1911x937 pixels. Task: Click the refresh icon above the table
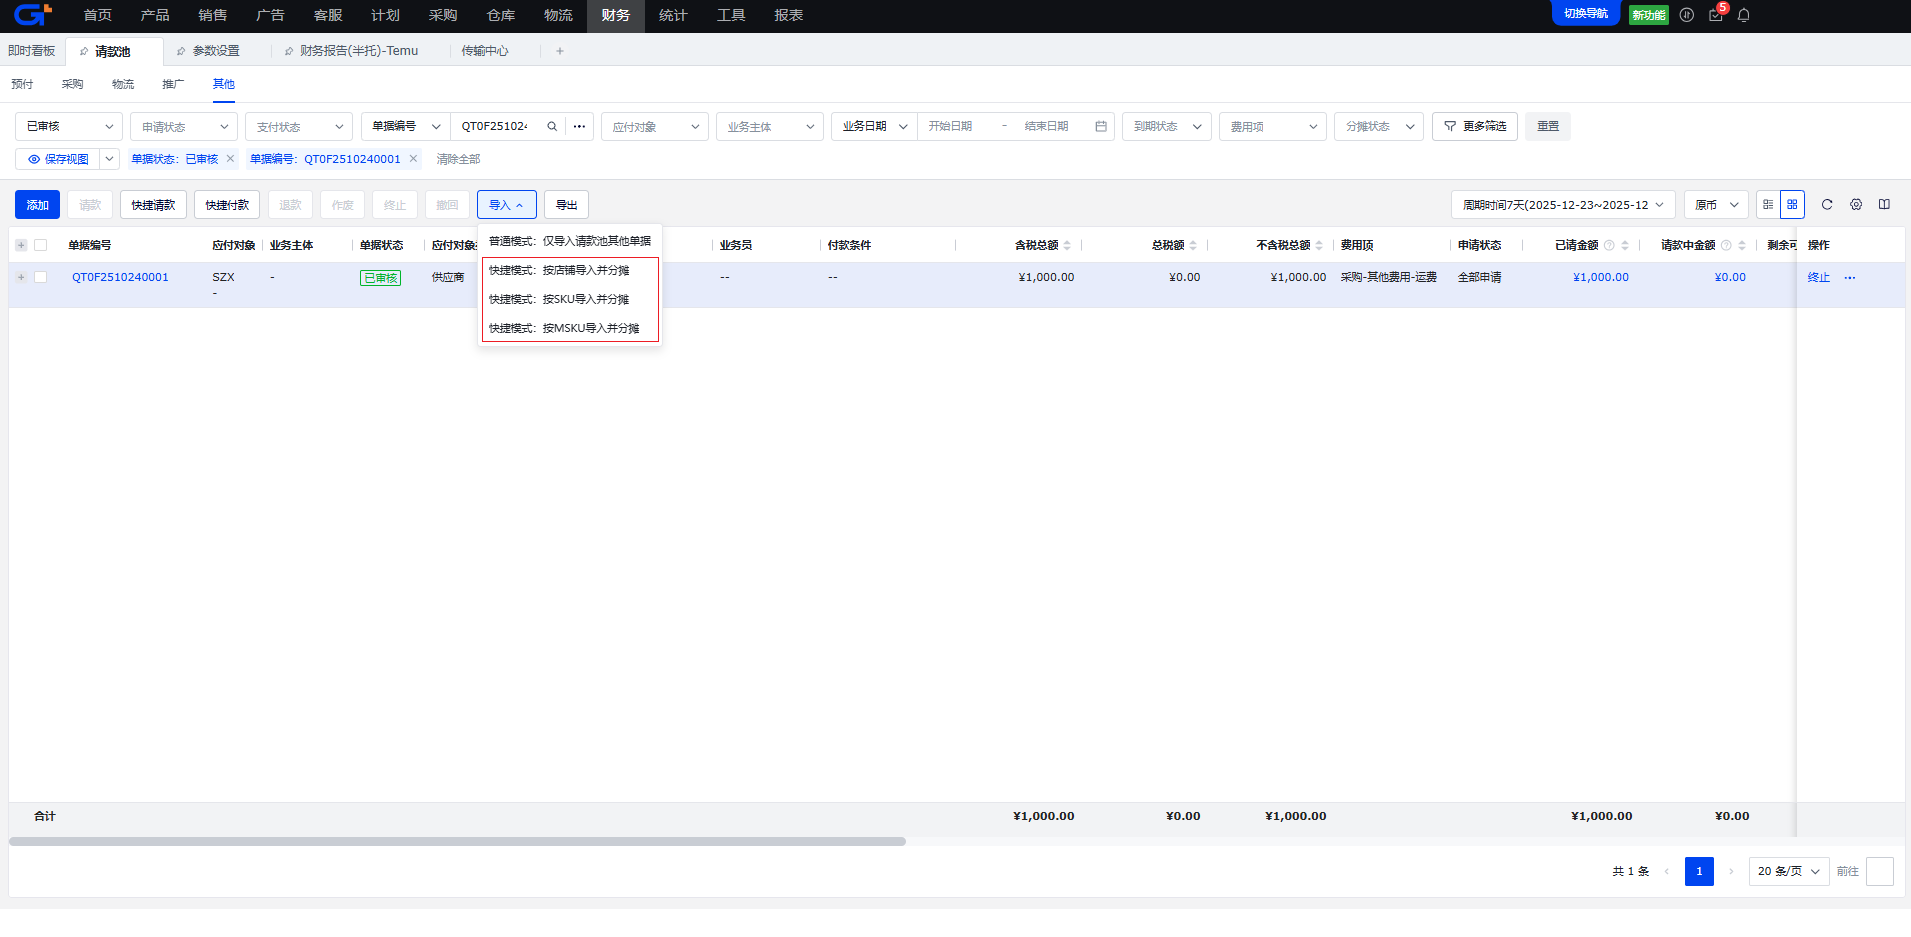pos(1827,205)
